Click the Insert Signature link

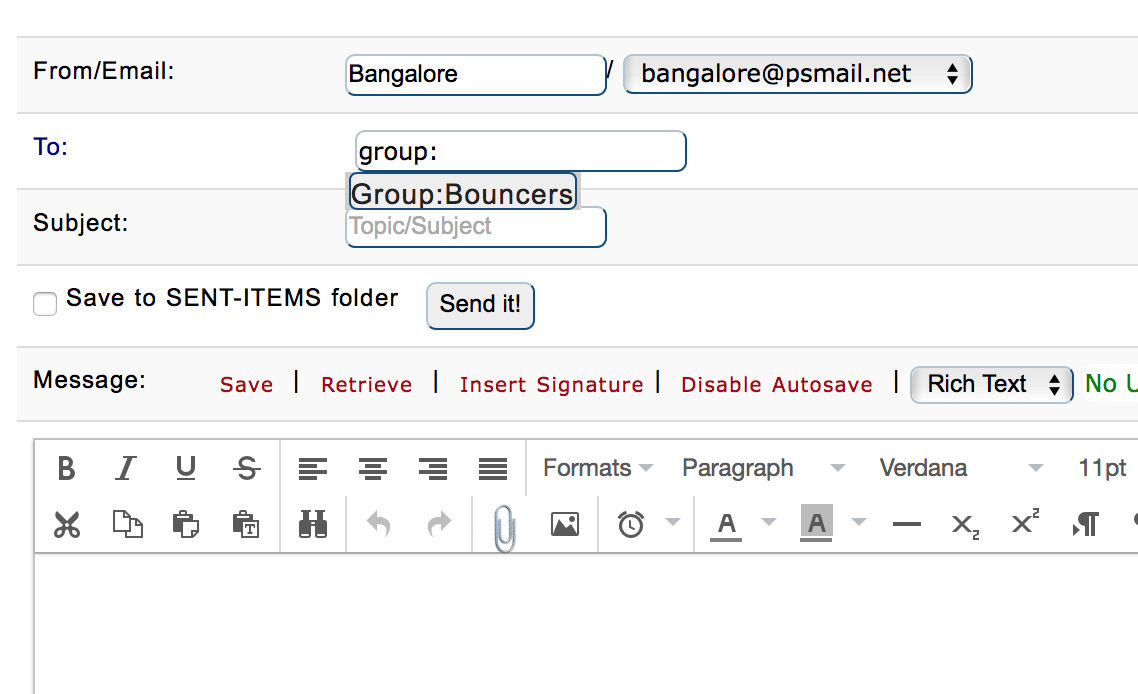(x=551, y=385)
